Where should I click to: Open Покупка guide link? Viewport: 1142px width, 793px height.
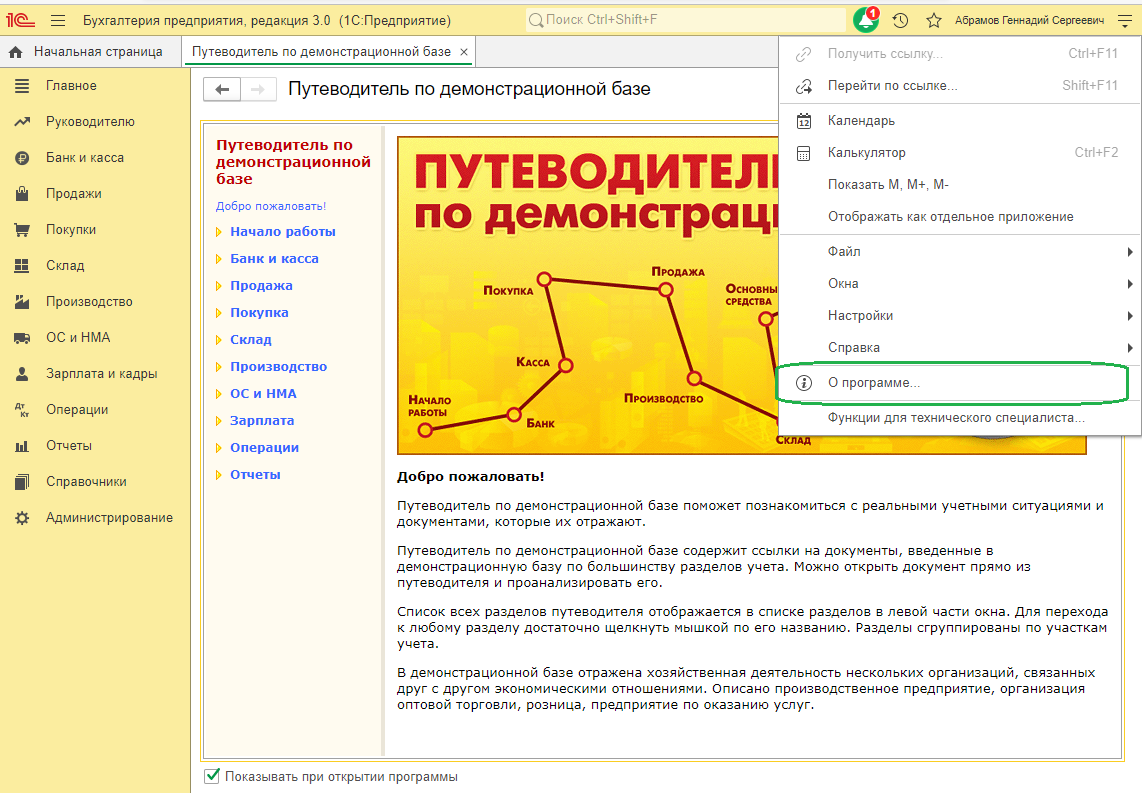click(259, 312)
